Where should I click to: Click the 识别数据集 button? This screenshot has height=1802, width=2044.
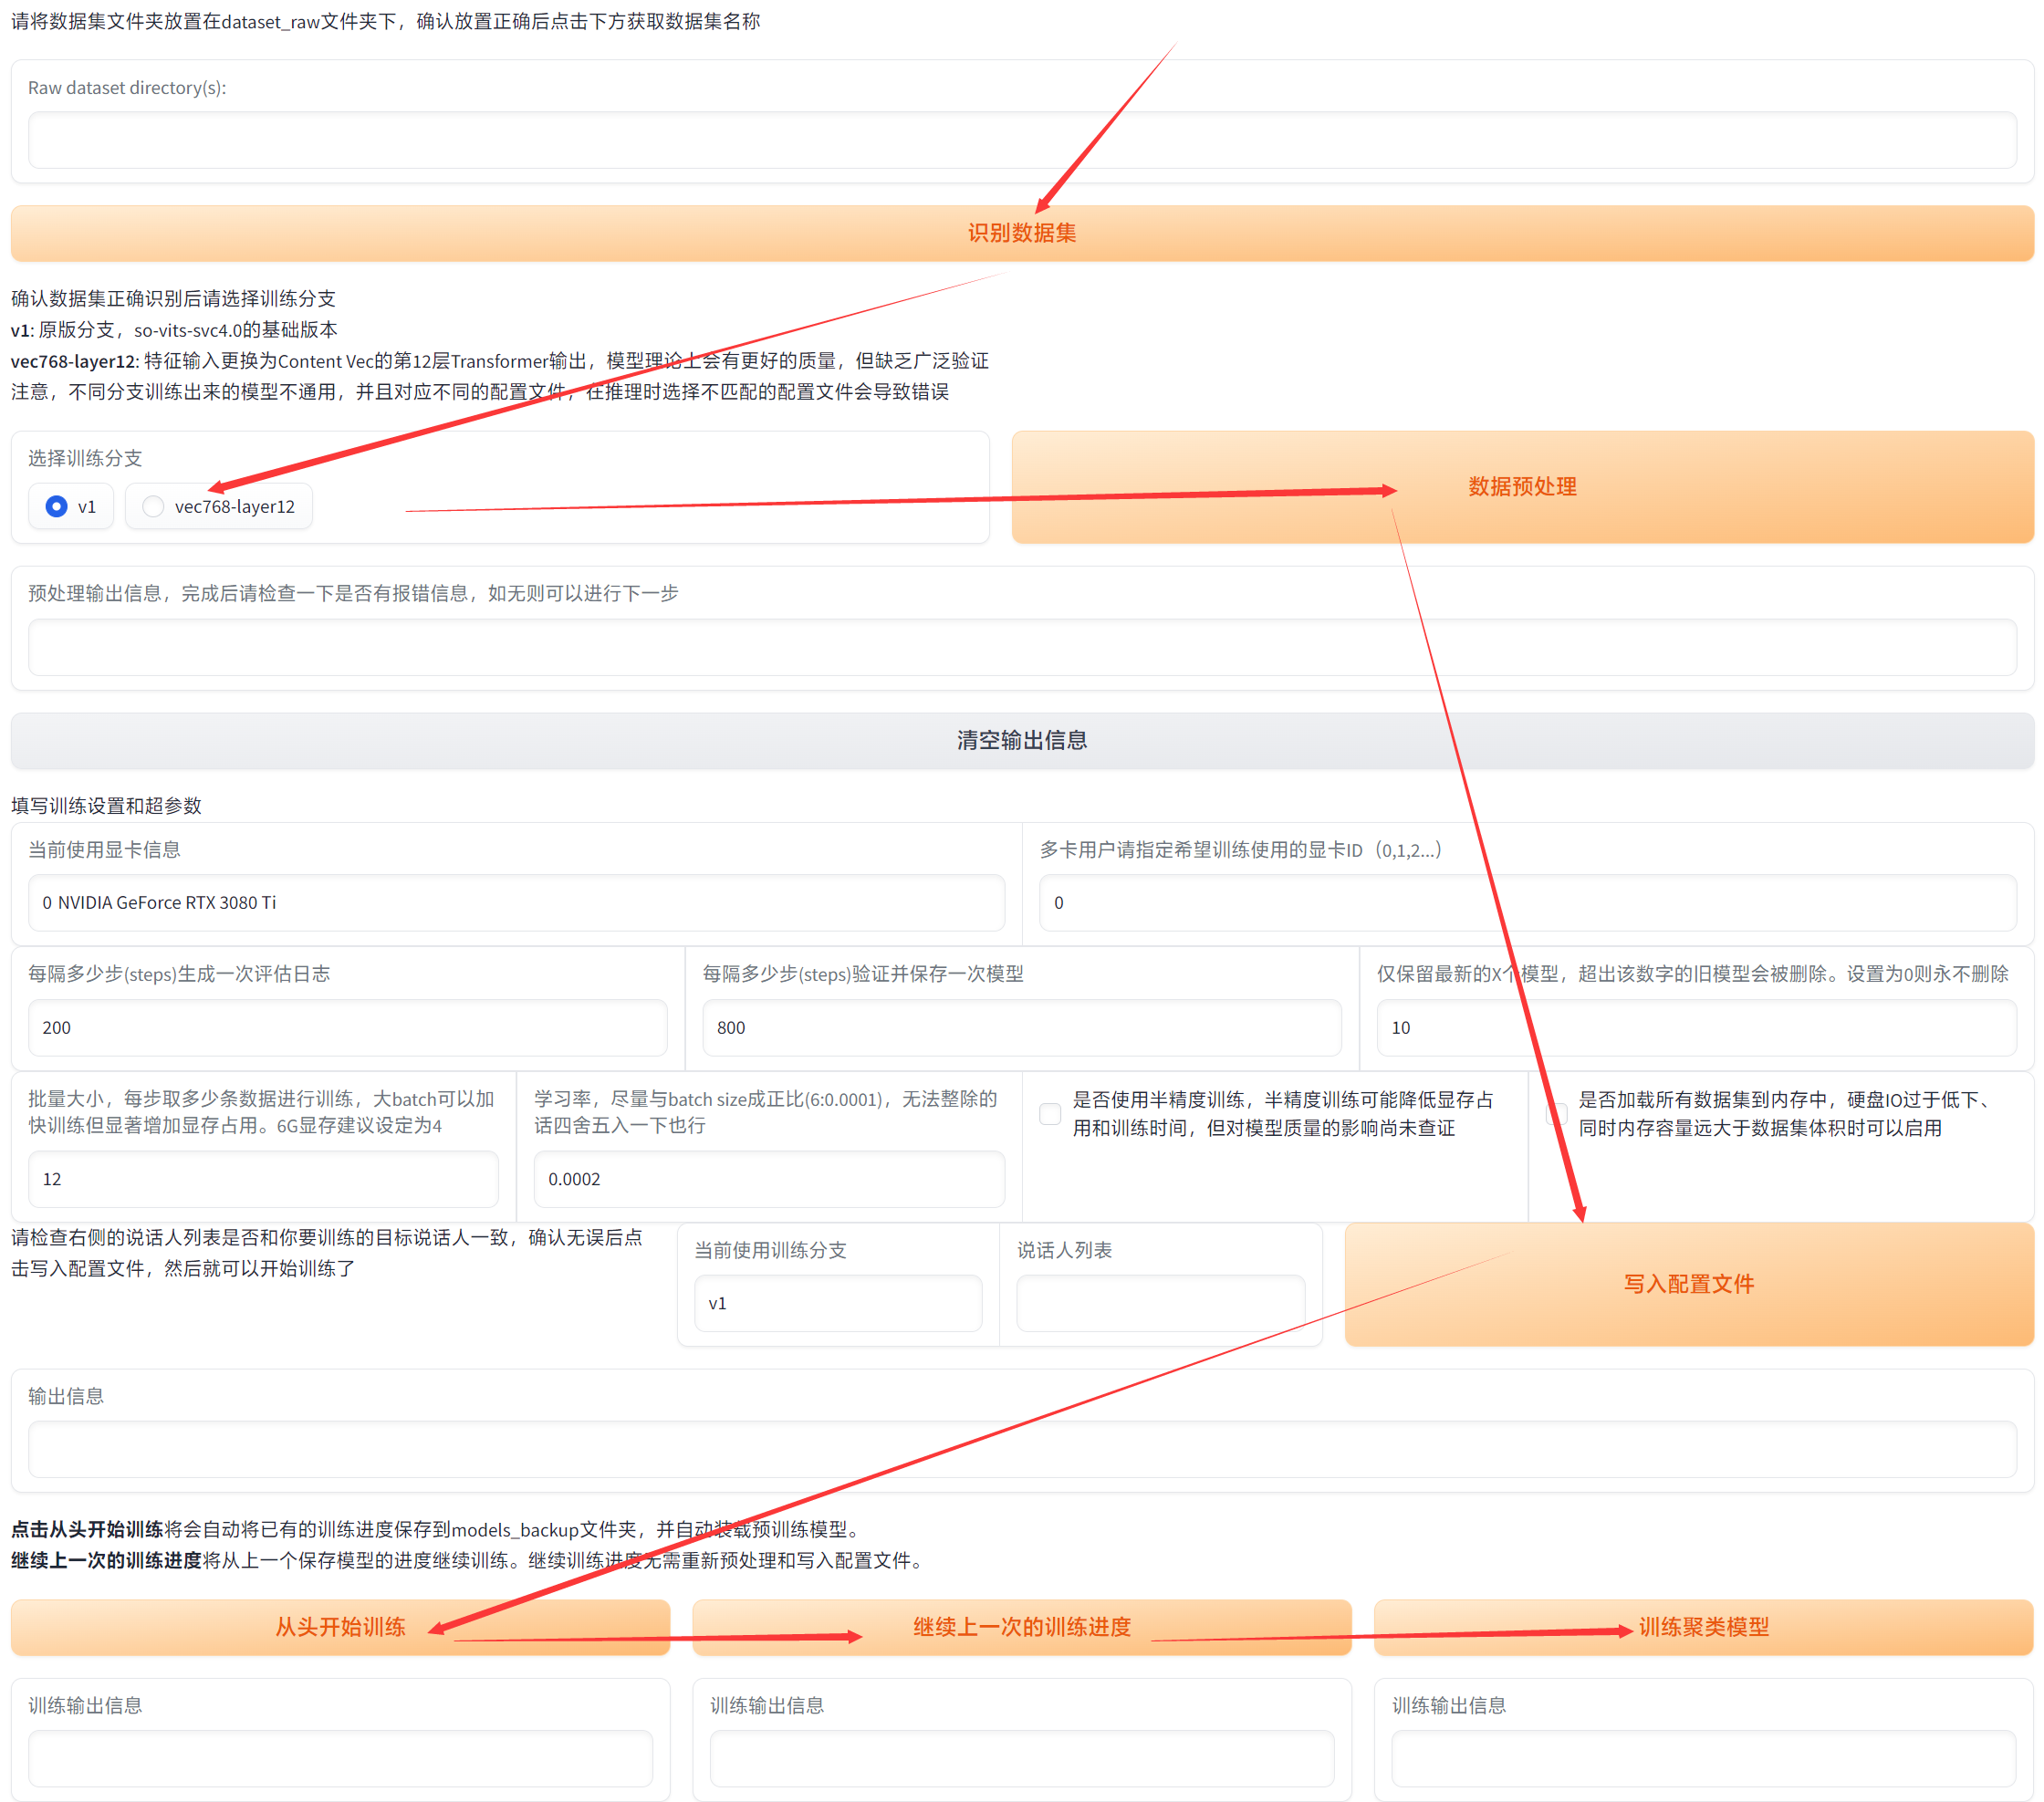1021,233
